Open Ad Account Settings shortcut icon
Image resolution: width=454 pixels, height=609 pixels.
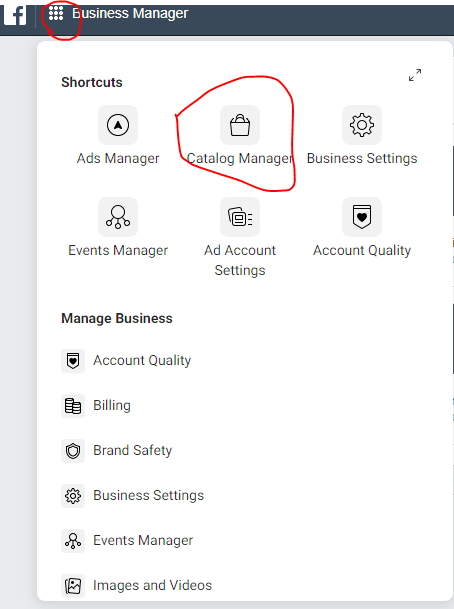pyautogui.click(x=240, y=217)
